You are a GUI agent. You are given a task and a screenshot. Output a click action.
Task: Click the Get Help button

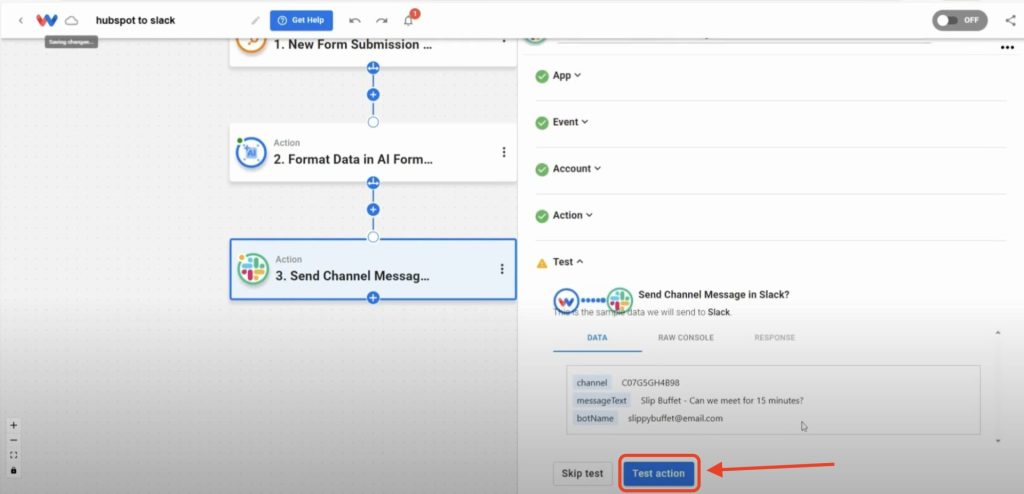coord(301,20)
